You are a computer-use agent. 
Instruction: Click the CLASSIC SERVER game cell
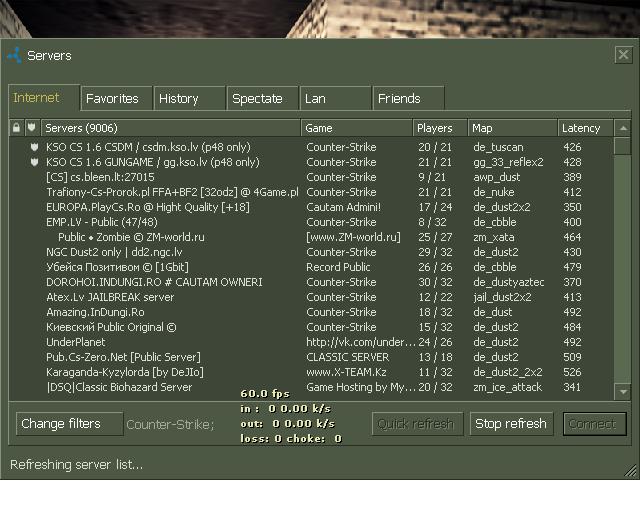pyautogui.click(x=347, y=357)
